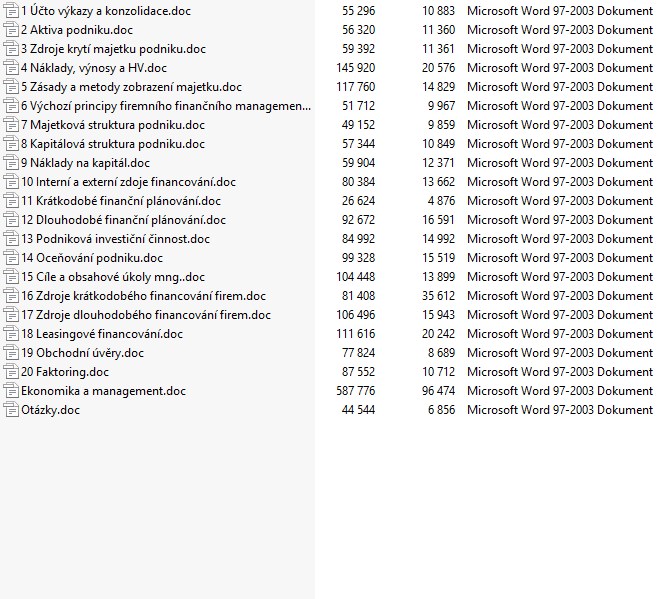This screenshot has height=599, width=669.
Task: Click the file icon next to 2 Aktiva podniku.doc
Action: (x=11, y=30)
